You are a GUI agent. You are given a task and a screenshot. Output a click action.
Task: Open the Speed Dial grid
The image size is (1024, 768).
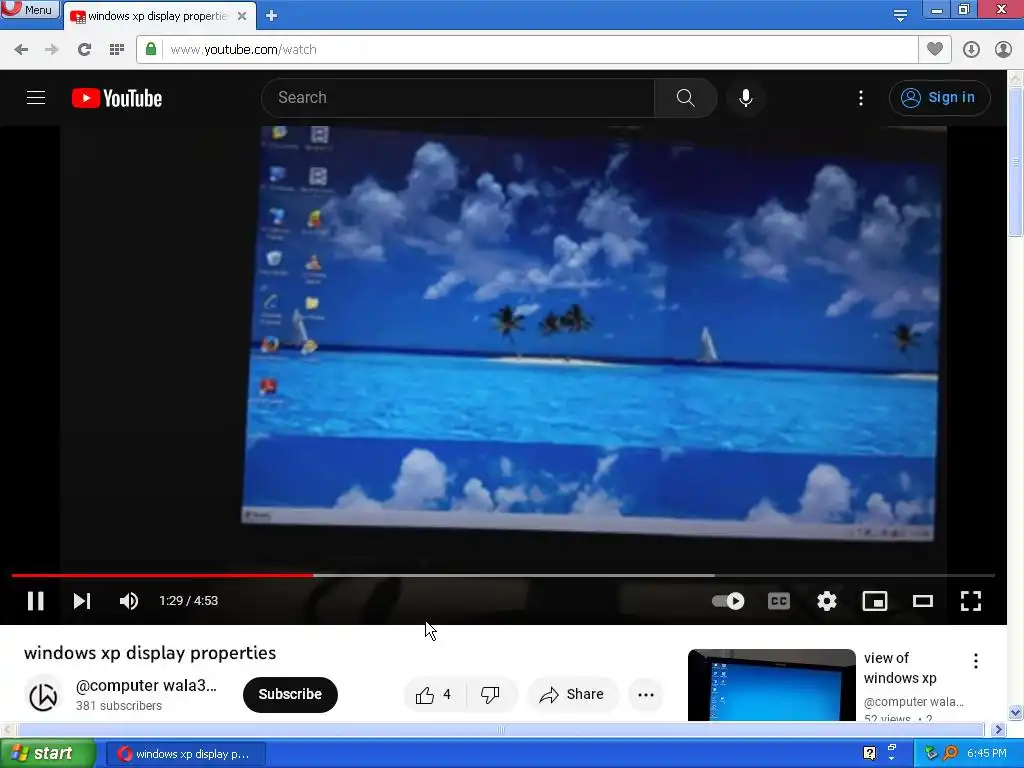117,50
